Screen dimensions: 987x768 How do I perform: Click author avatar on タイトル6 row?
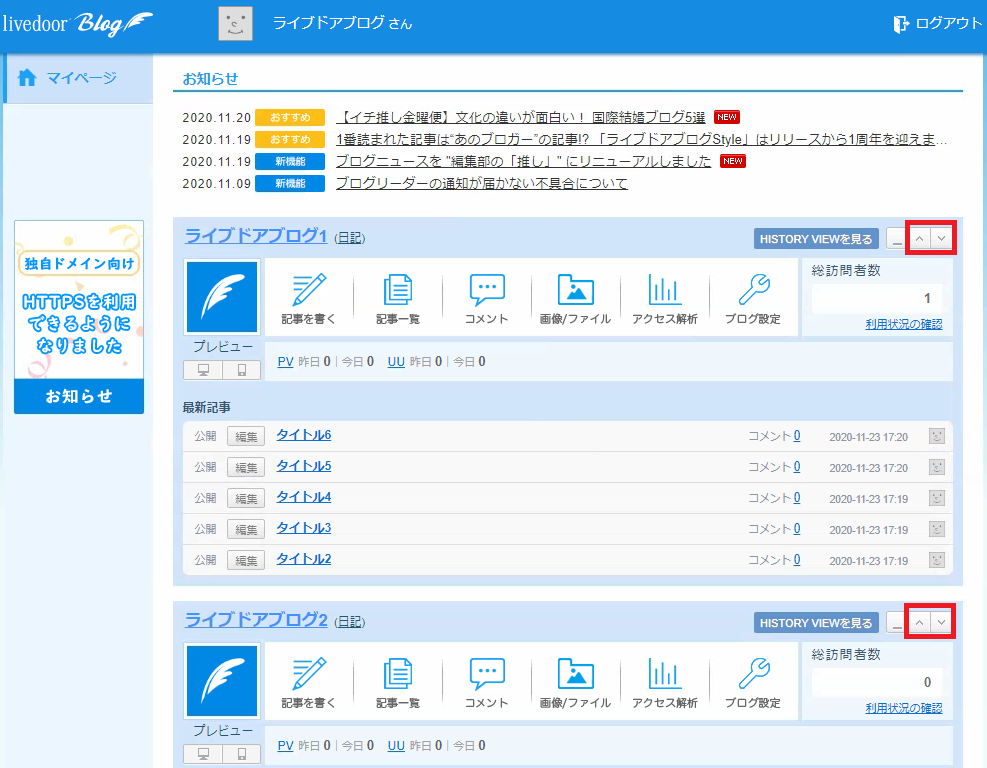pos(937,436)
